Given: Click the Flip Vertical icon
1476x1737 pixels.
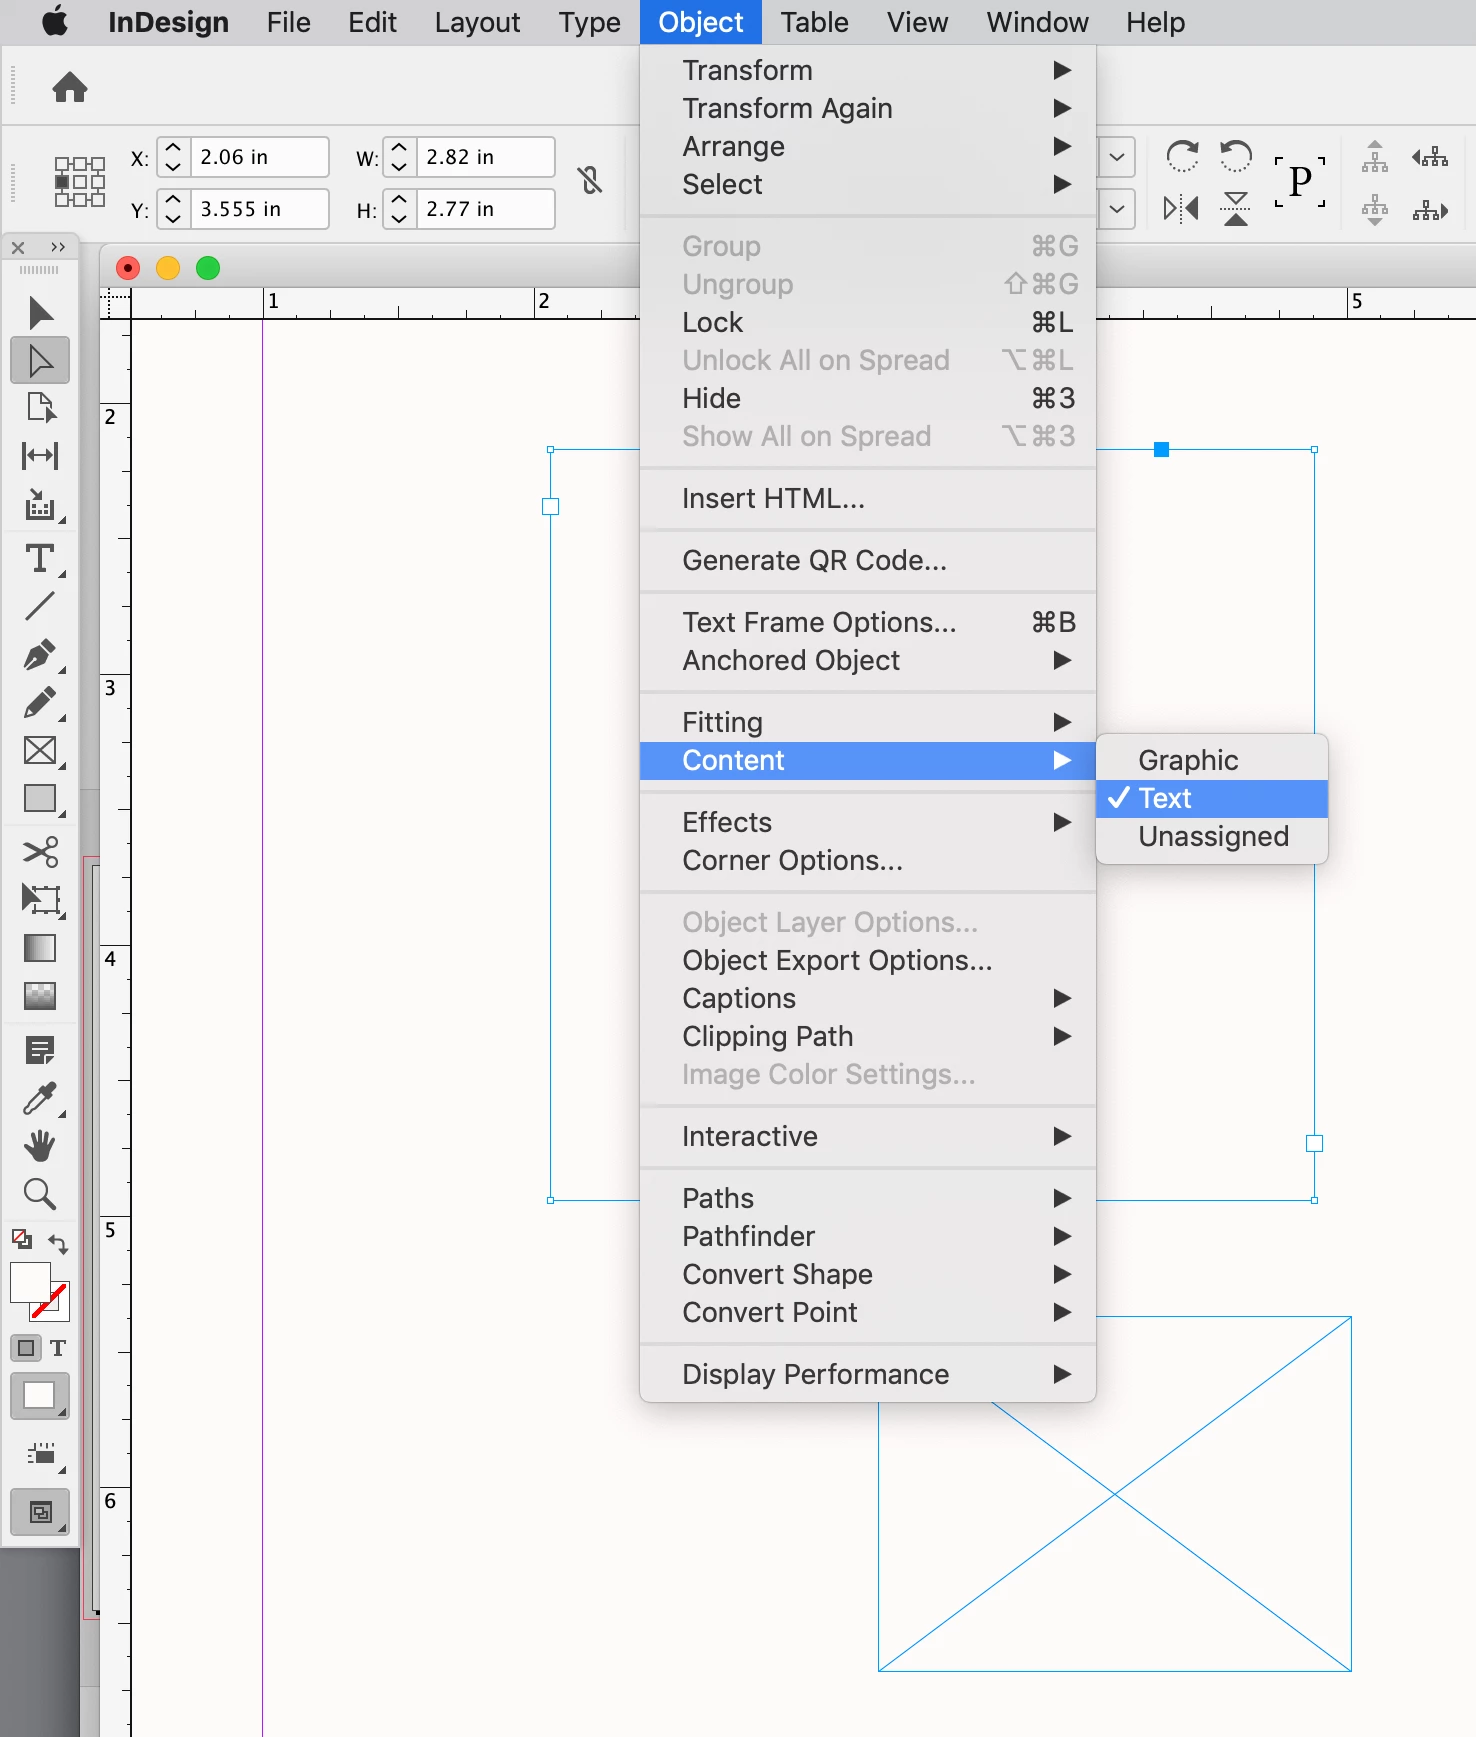Looking at the screenshot, I should pyautogui.click(x=1236, y=209).
